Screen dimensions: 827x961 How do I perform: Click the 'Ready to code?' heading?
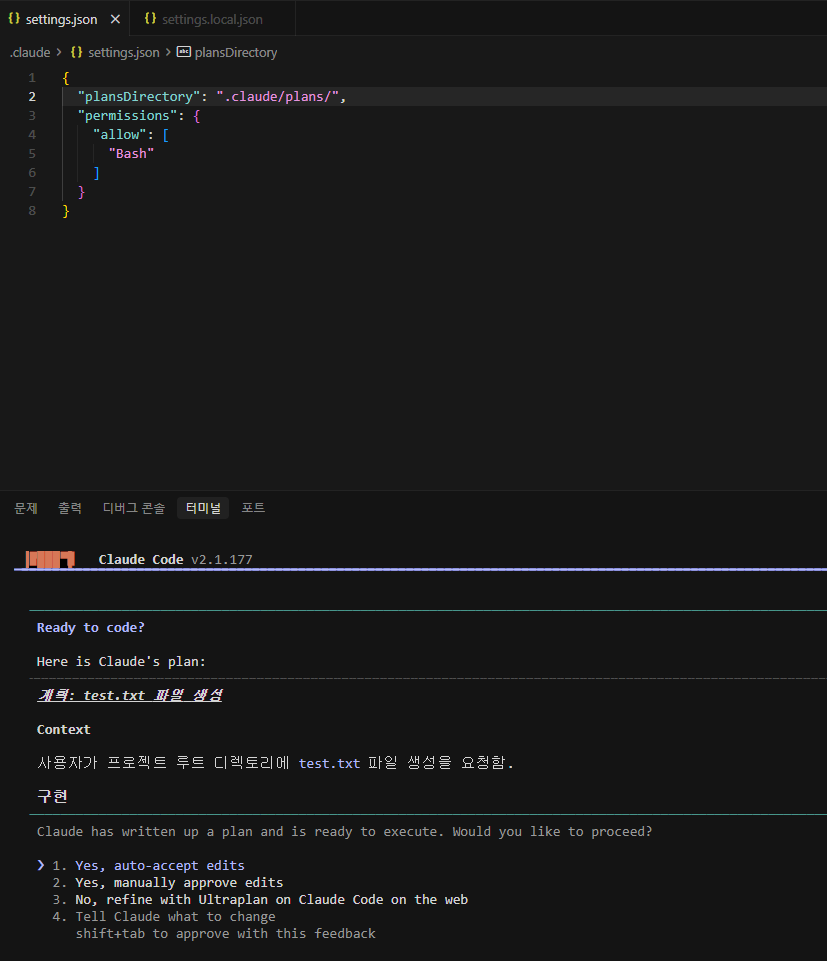coord(91,628)
